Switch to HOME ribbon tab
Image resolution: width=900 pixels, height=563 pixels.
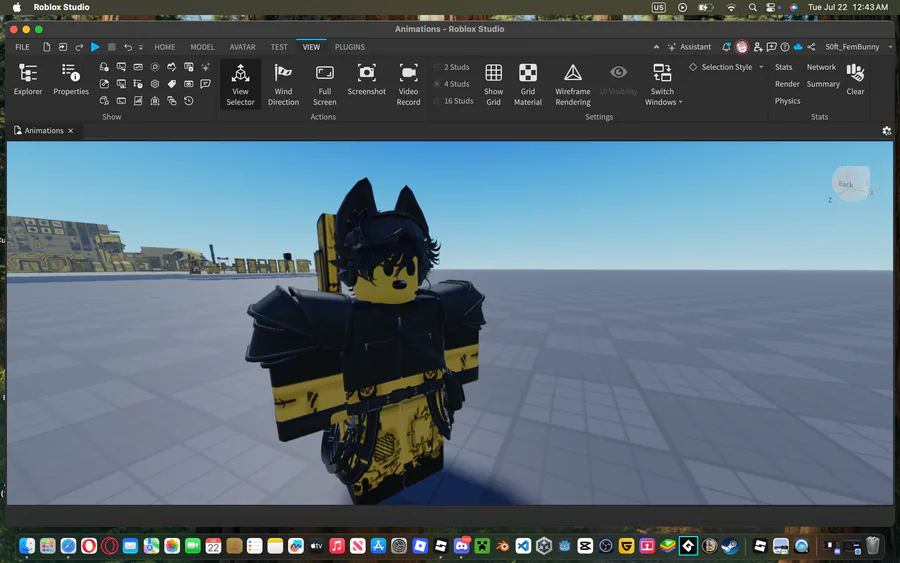point(165,47)
